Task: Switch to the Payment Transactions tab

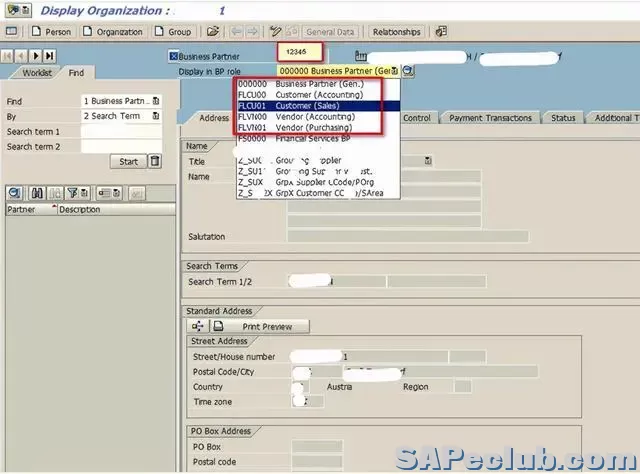Action: click(490, 118)
